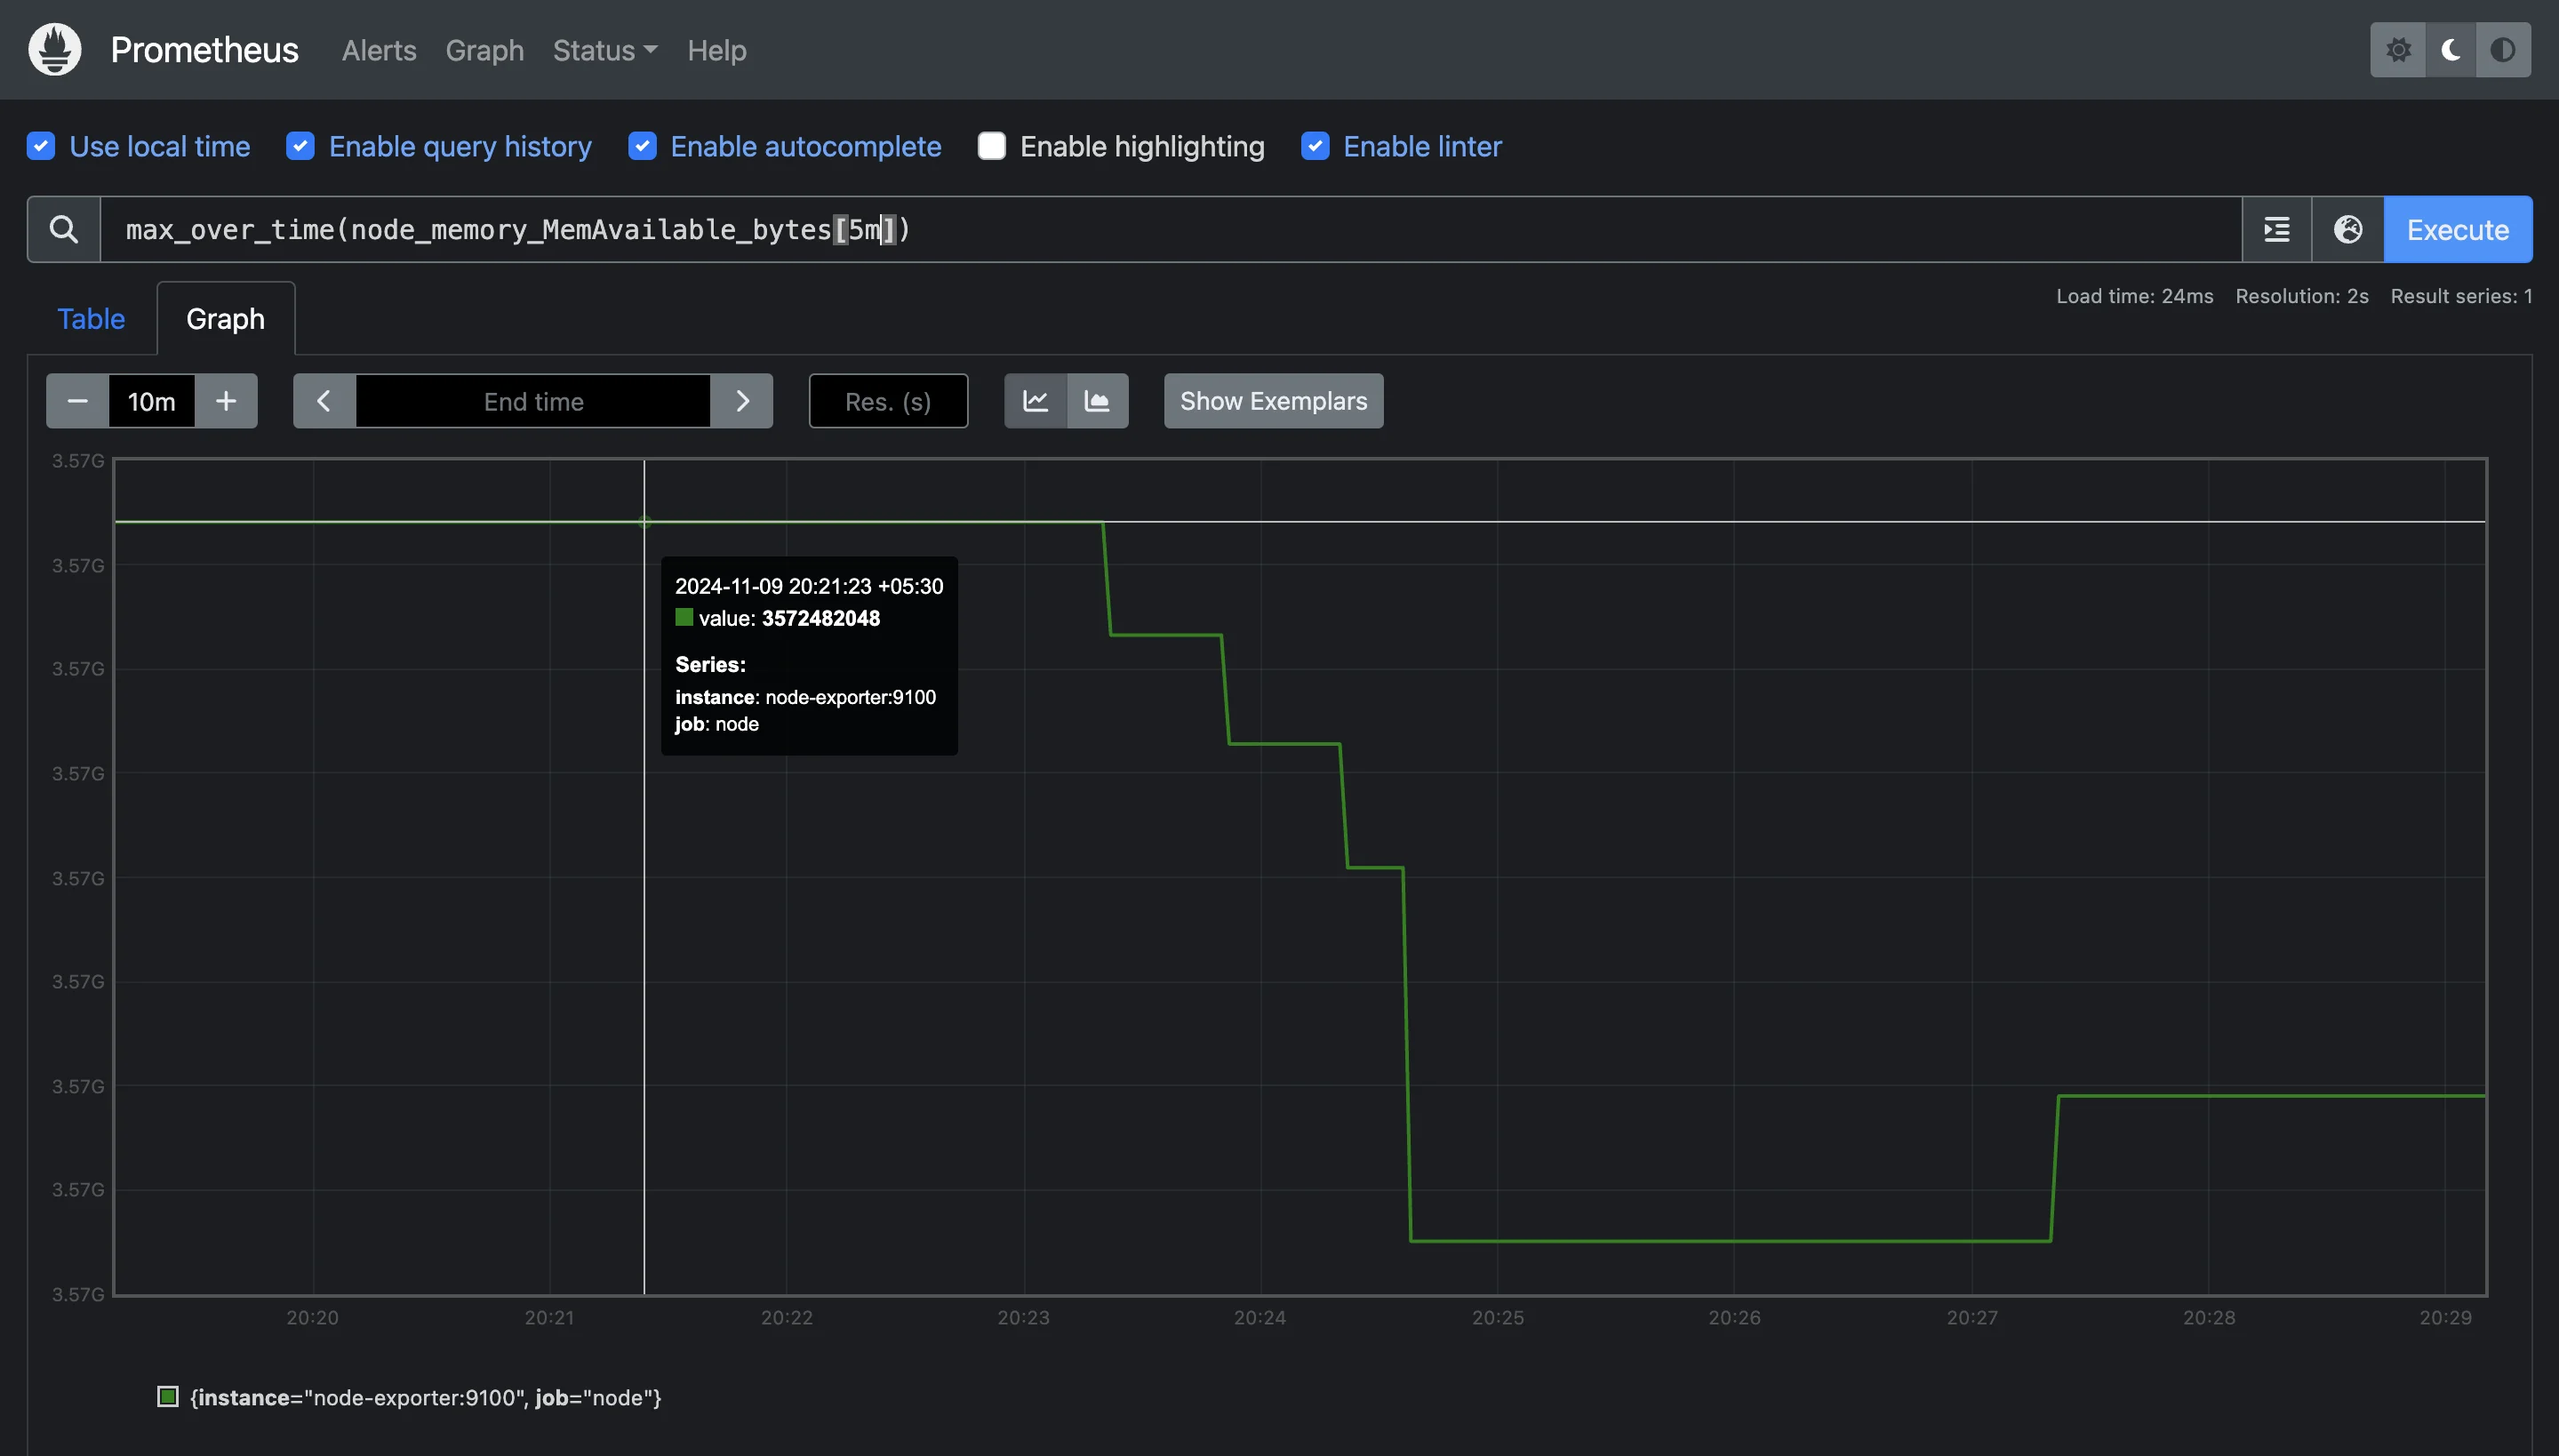Expand the Status dropdown menu
The height and width of the screenshot is (1456, 2559).
pyautogui.click(x=604, y=49)
